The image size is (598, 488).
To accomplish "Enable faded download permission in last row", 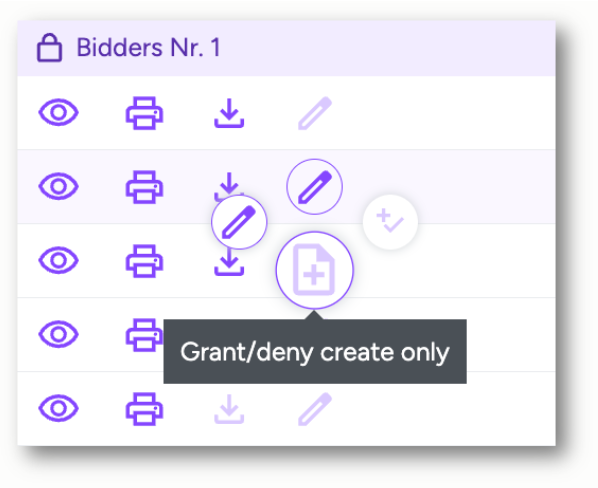I will [x=229, y=409].
